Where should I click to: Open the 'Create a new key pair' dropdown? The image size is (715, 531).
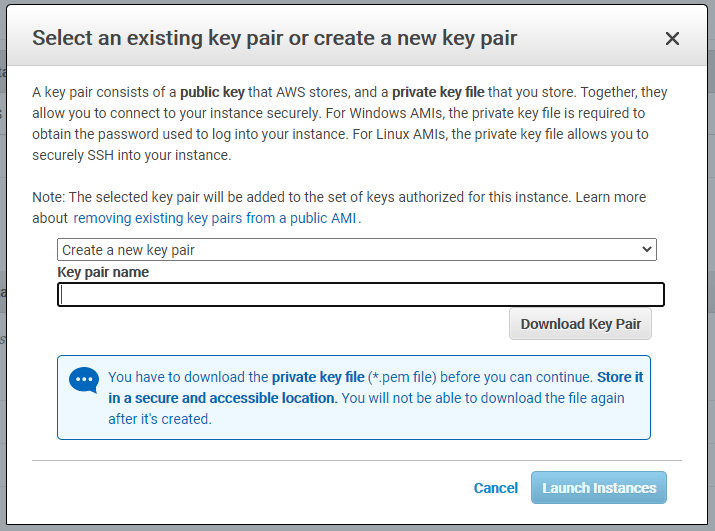coord(357,250)
